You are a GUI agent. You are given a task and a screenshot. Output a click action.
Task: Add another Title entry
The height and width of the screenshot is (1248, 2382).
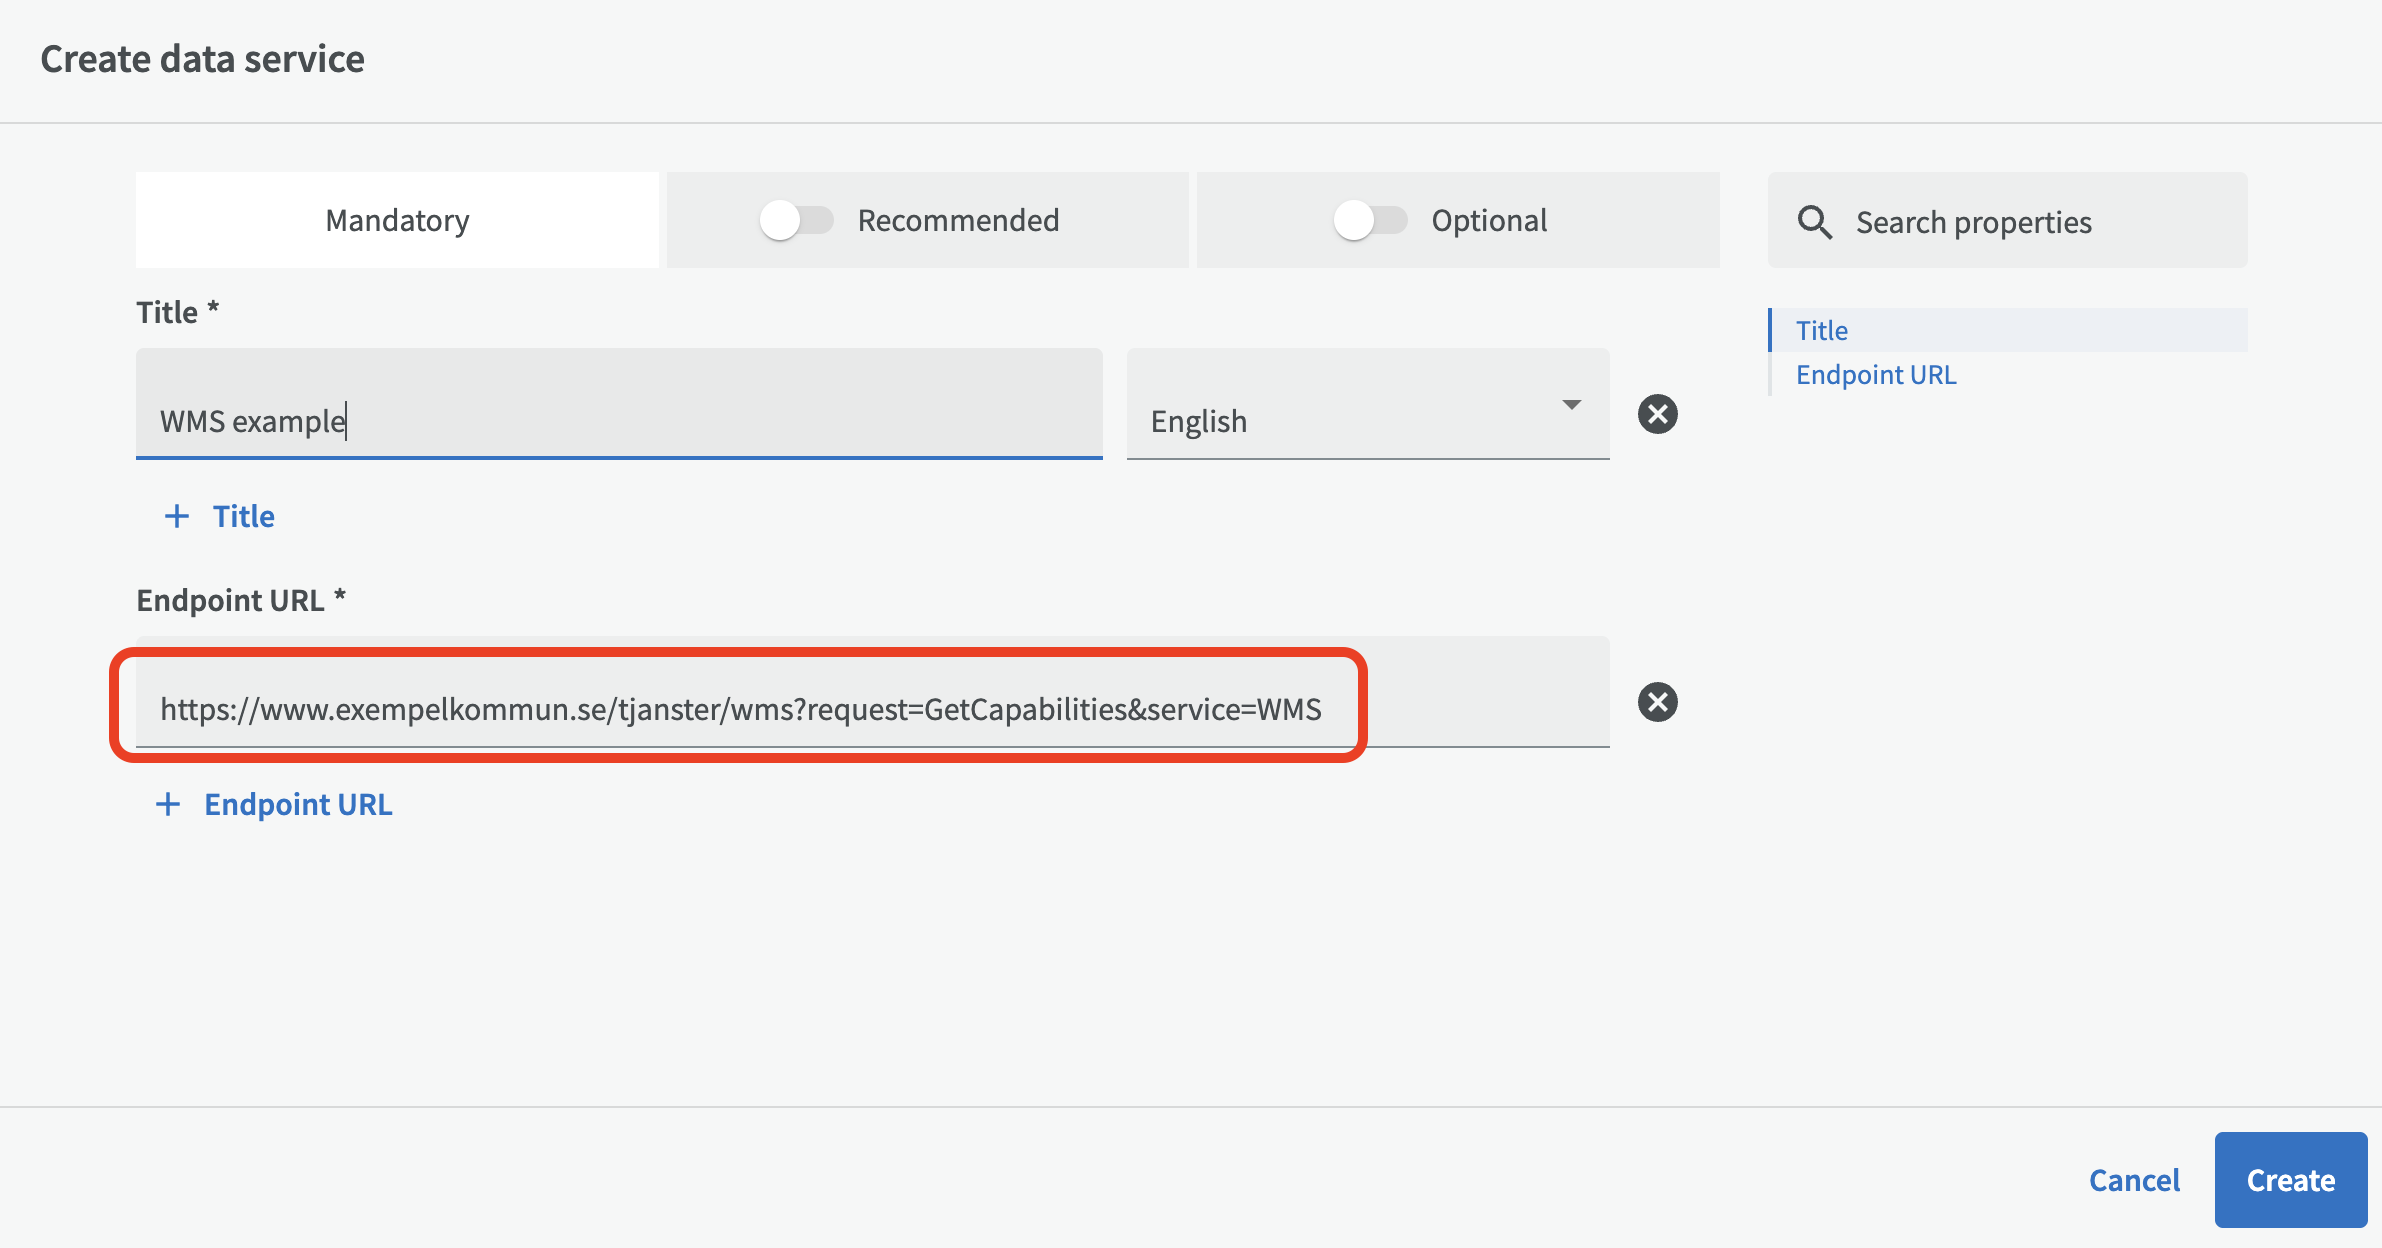(243, 516)
